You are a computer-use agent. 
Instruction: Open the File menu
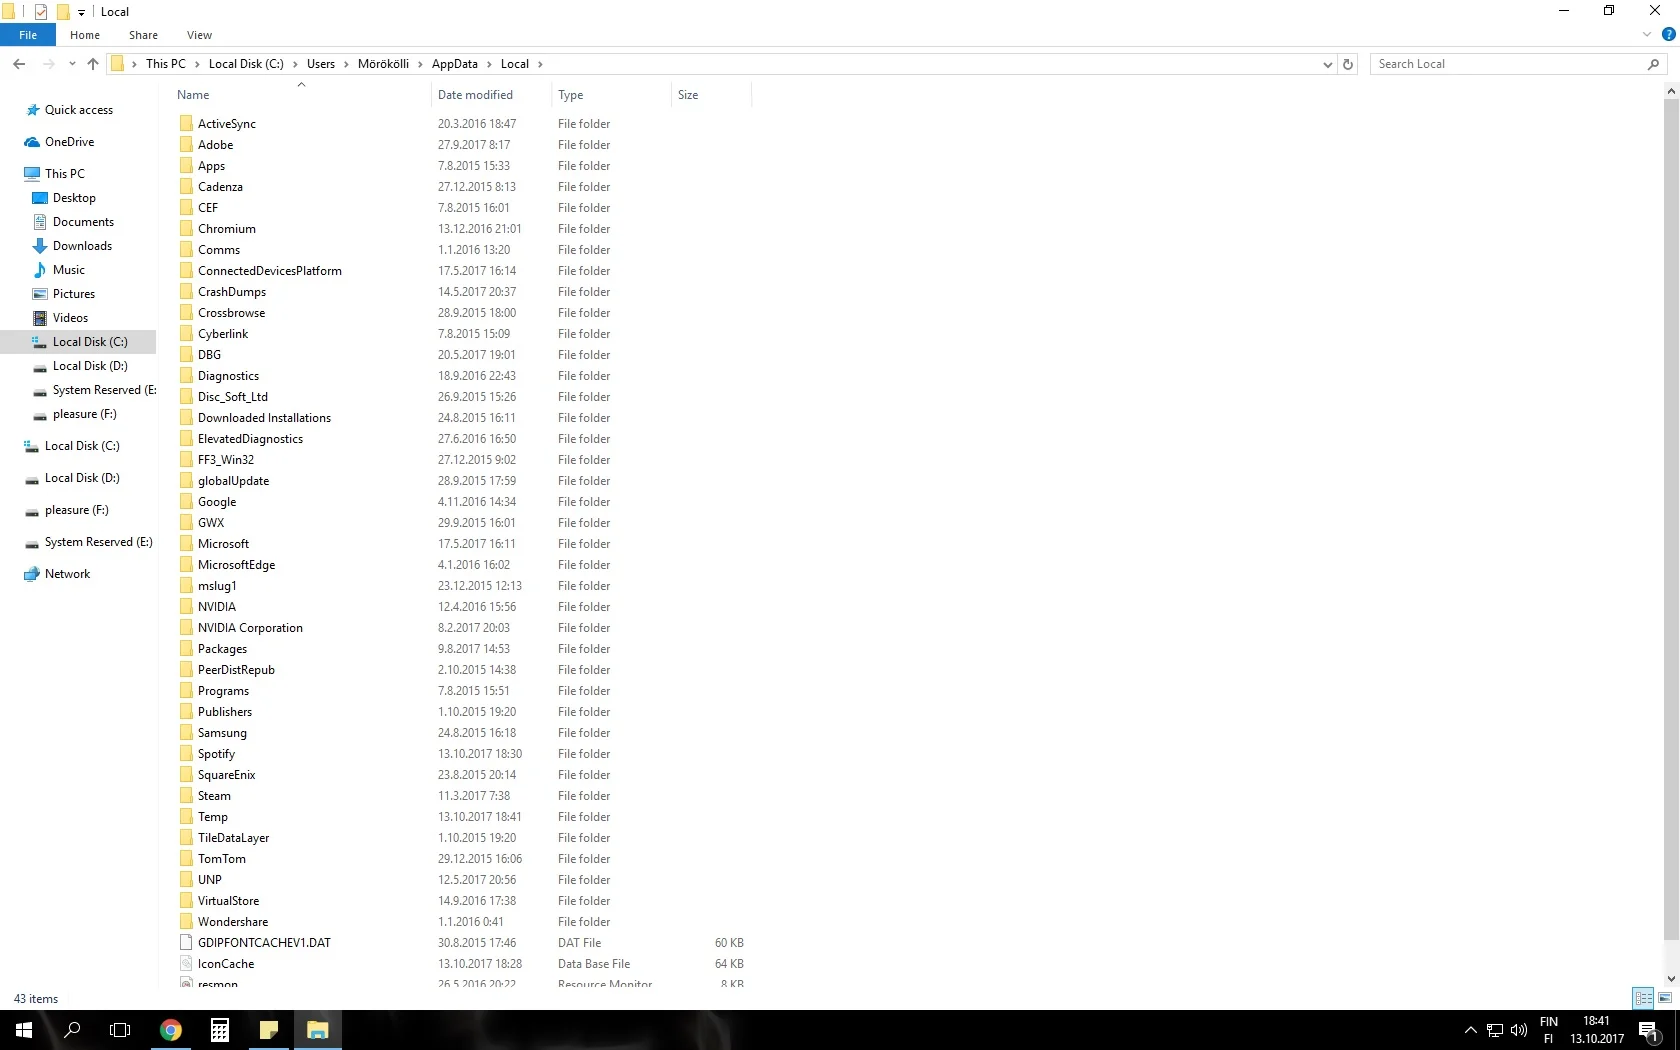(28, 35)
